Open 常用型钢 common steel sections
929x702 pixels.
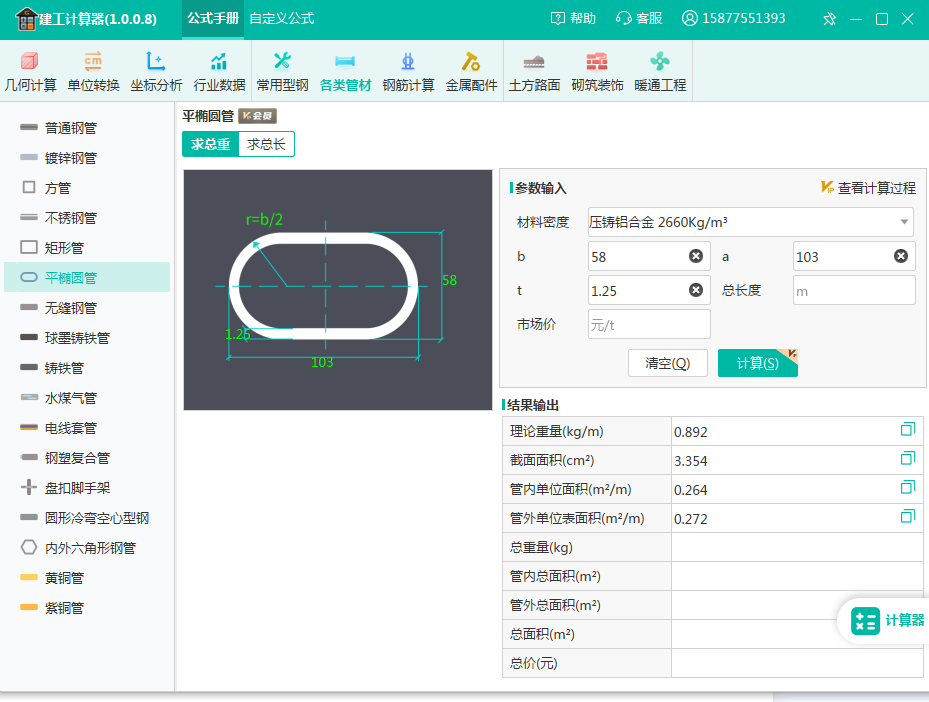(283, 72)
